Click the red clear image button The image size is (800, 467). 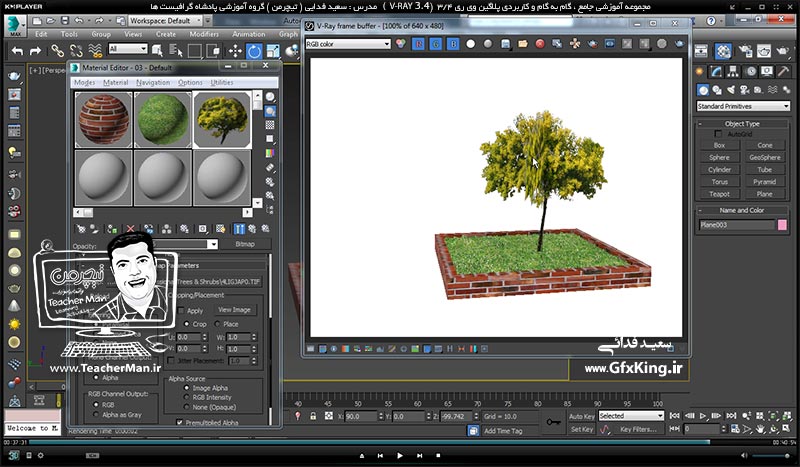(x=540, y=44)
